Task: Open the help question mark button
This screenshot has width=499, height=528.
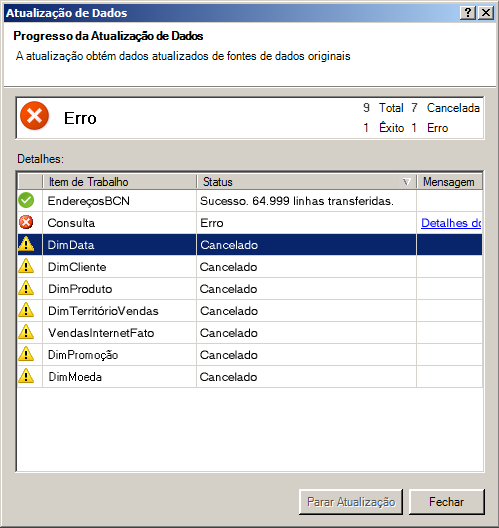Action: [x=468, y=13]
